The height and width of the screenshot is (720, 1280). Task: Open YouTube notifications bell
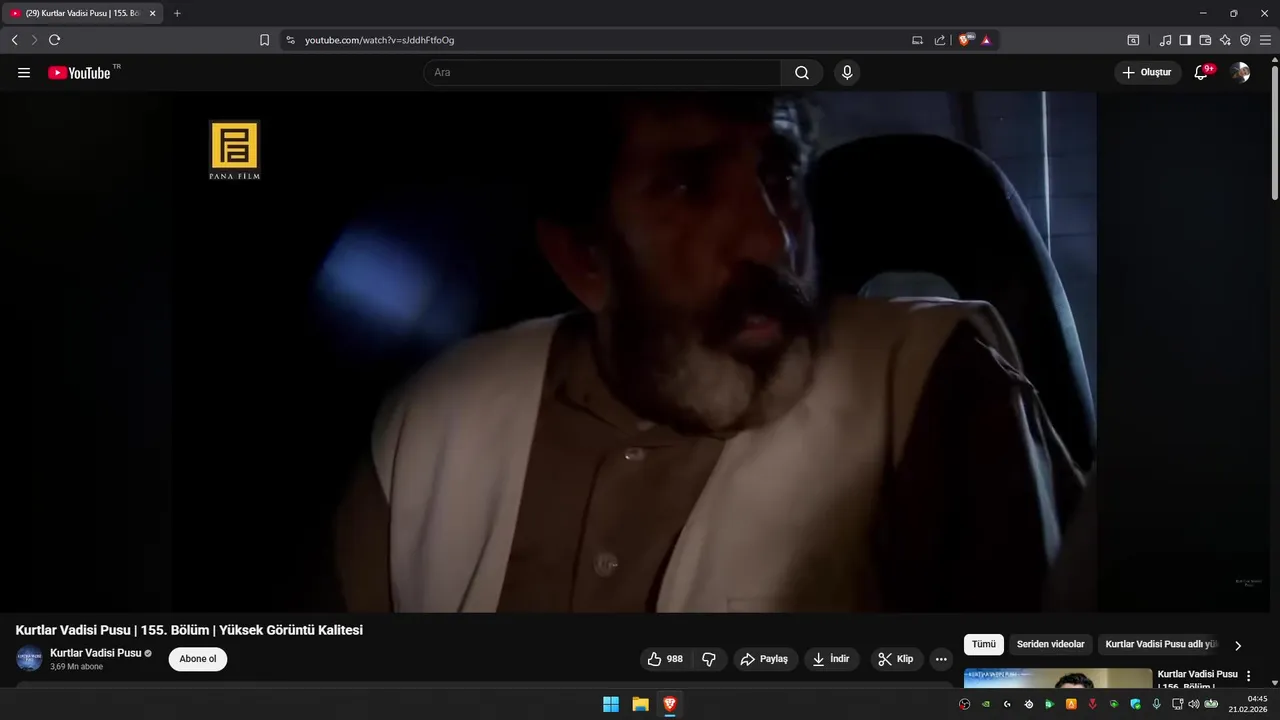point(1202,72)
